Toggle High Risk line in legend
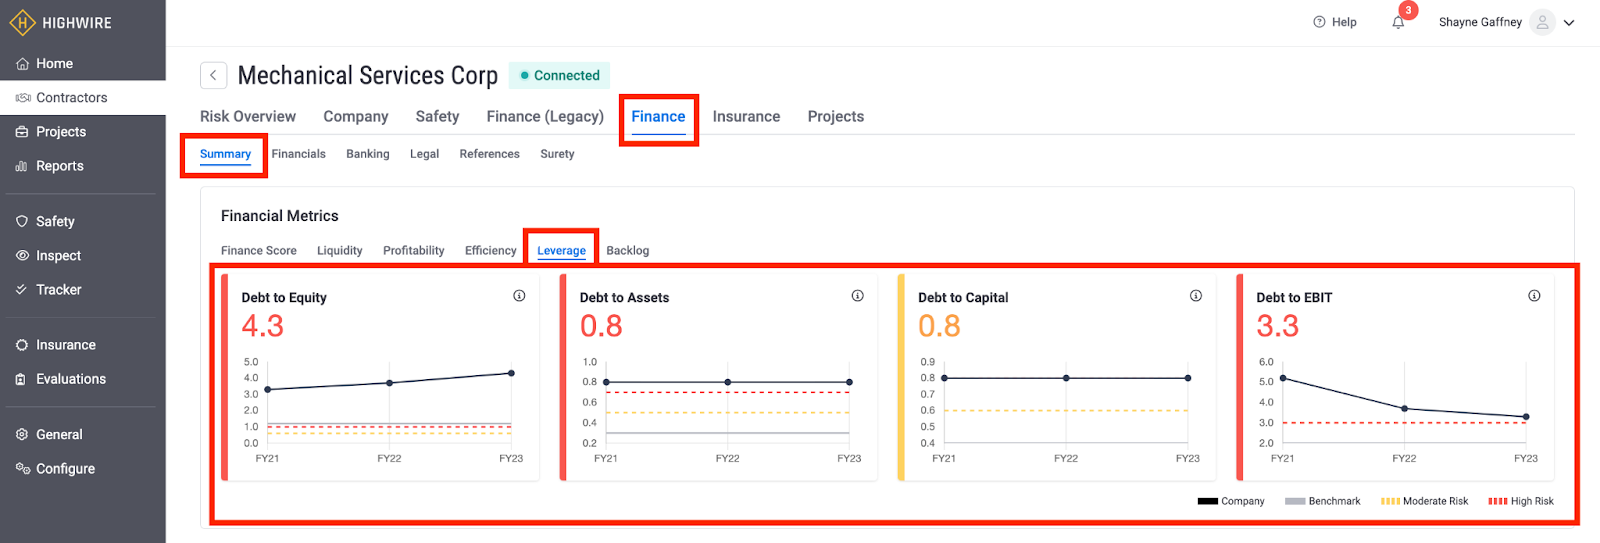 [x=1521, y=501]
